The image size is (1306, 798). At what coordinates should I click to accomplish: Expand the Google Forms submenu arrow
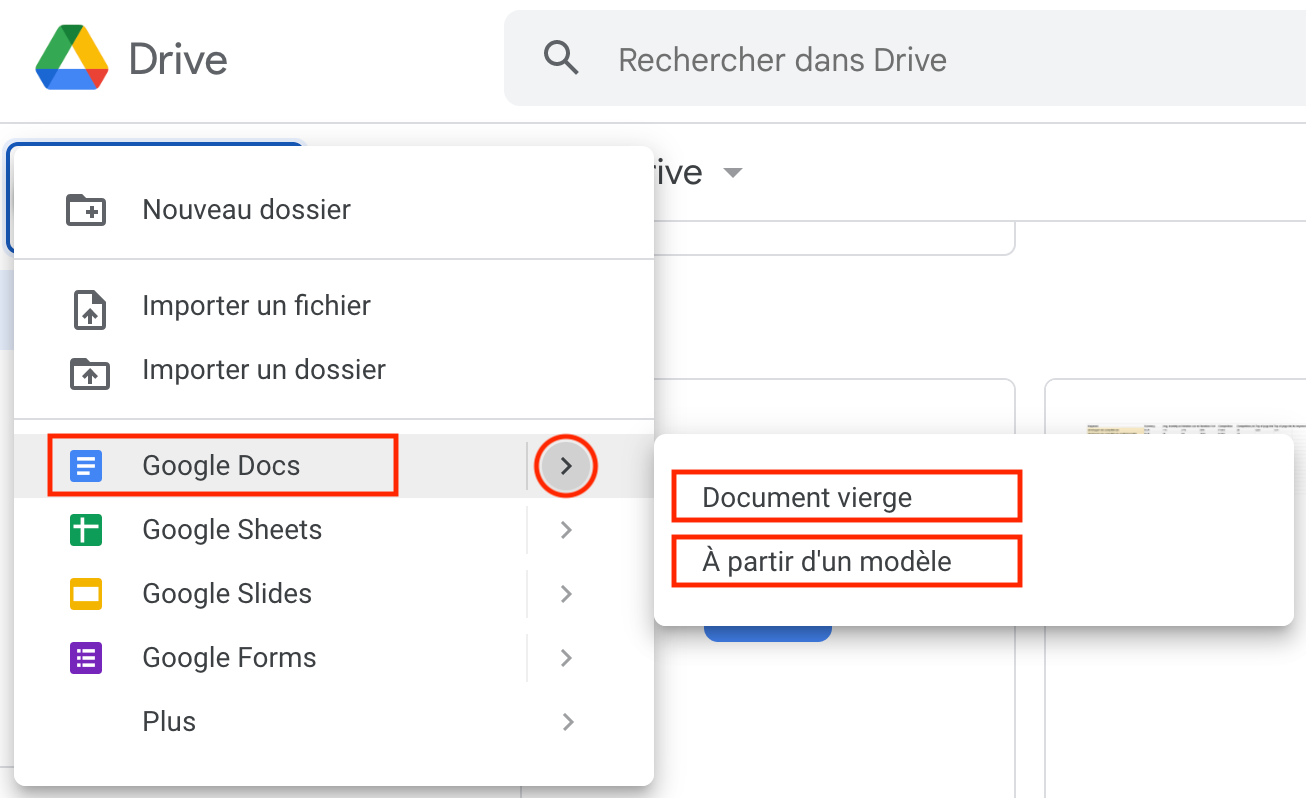(566, 658)
